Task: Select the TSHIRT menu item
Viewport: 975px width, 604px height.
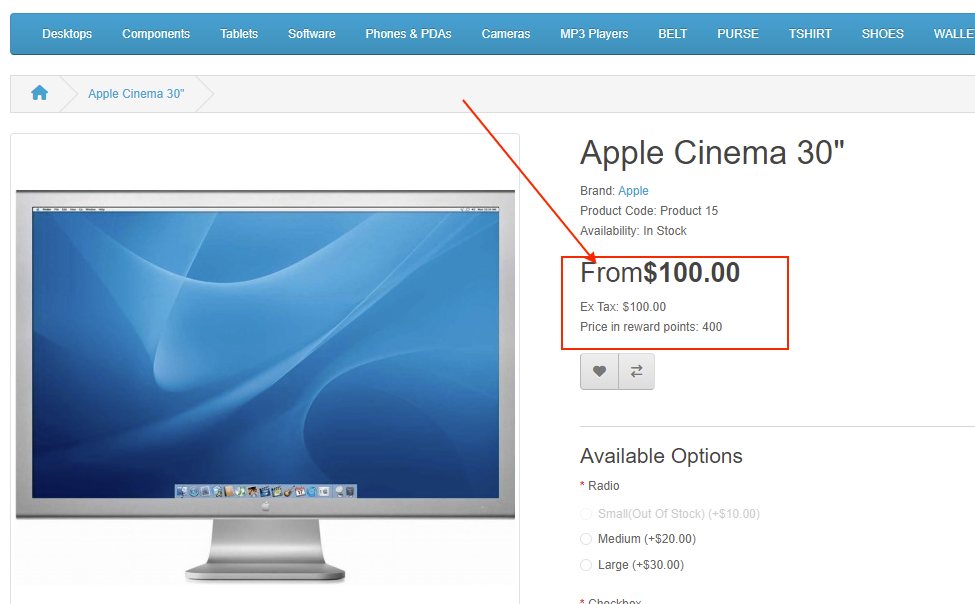Action: [x=810, y=34]
